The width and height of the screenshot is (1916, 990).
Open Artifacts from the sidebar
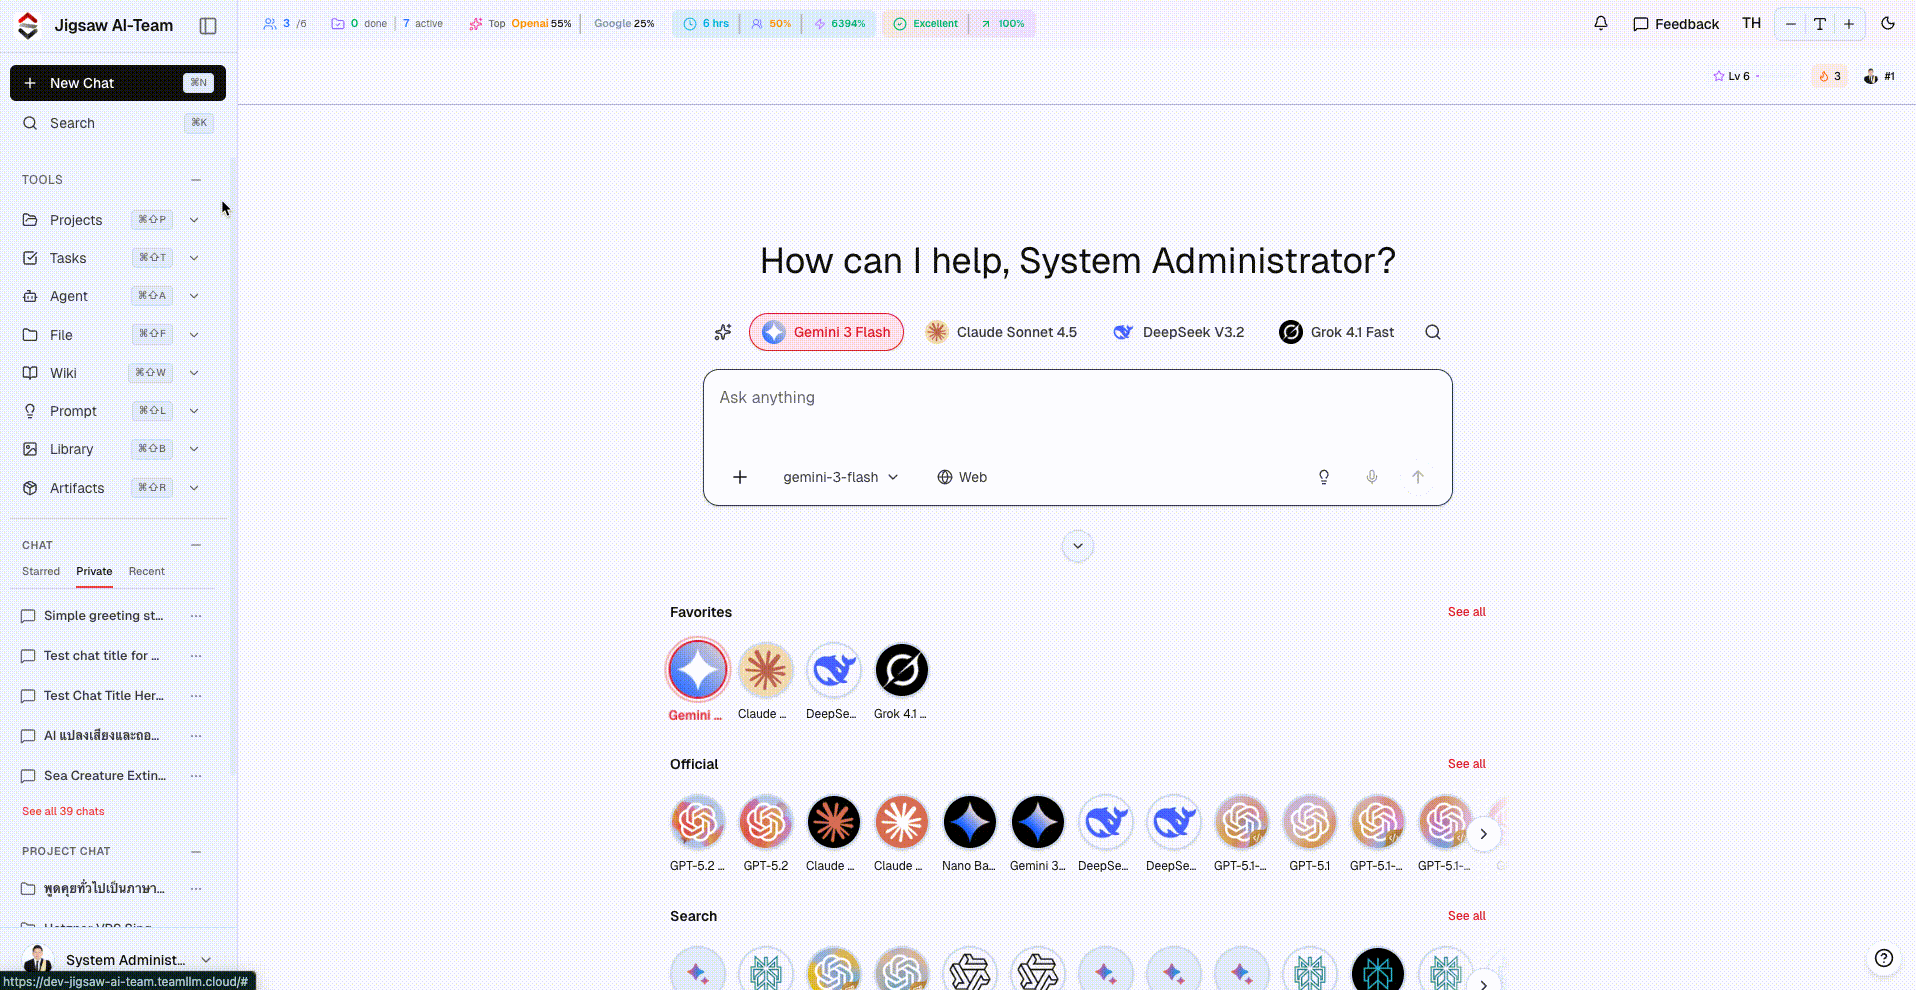click(x=77, y=488)
